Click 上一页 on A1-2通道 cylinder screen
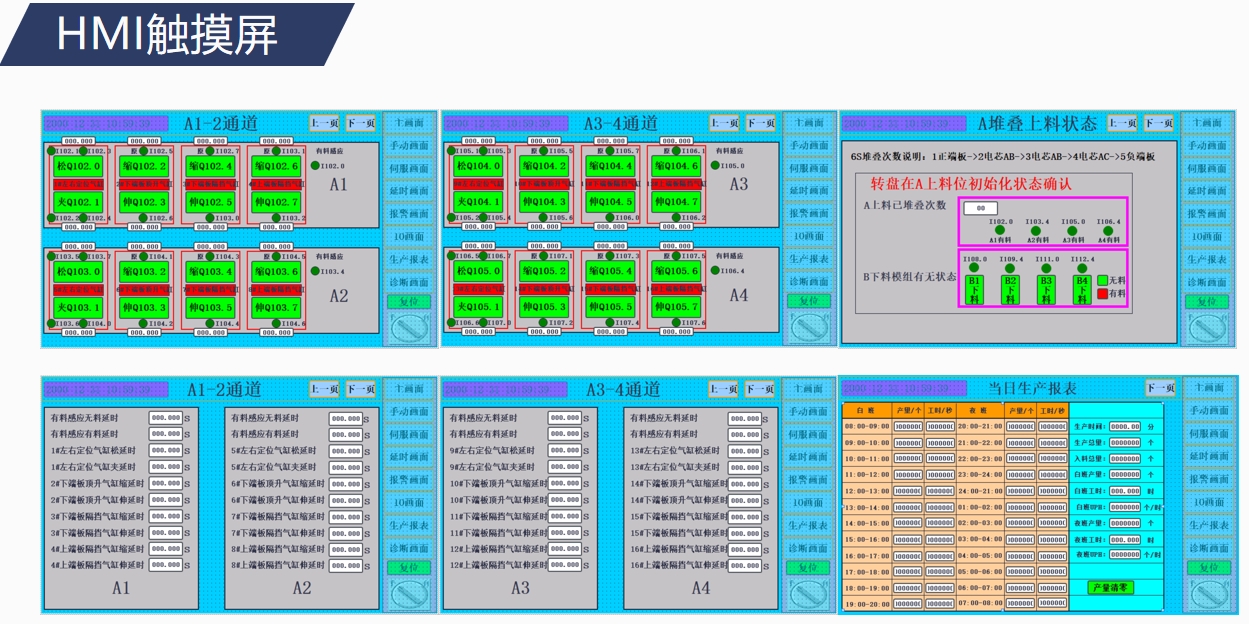The image size is (1249, 624). [x=324, y=123]
